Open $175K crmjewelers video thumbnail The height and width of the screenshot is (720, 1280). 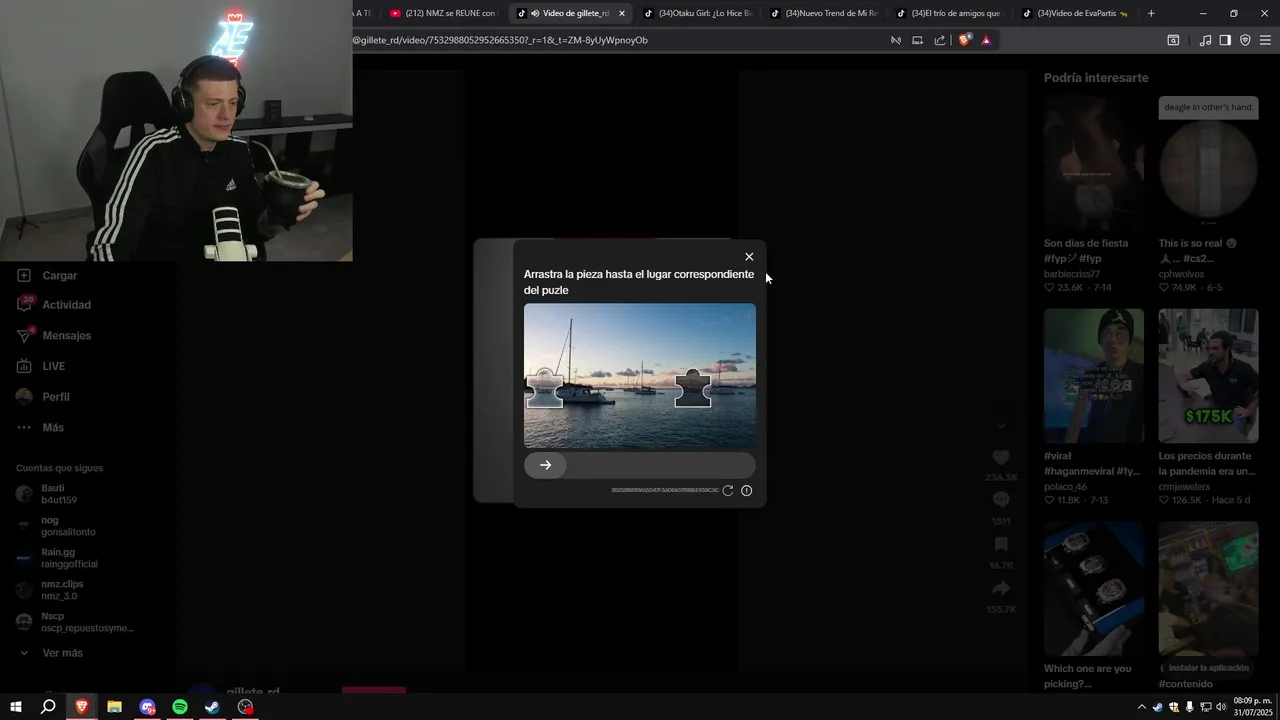tap(1208, 376)
